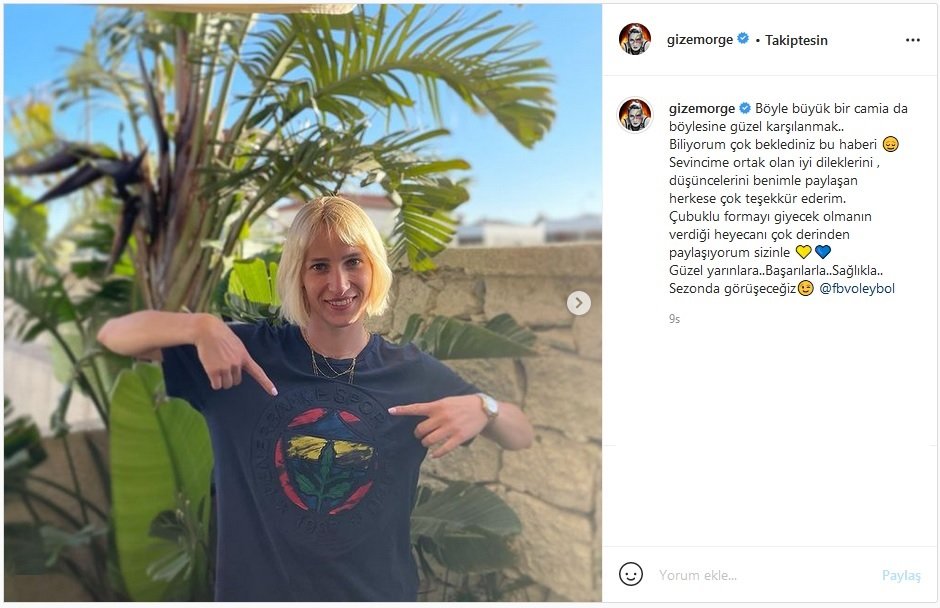Open the three-dots more options menu
This screenshot has width=940, height=608.
912,40
